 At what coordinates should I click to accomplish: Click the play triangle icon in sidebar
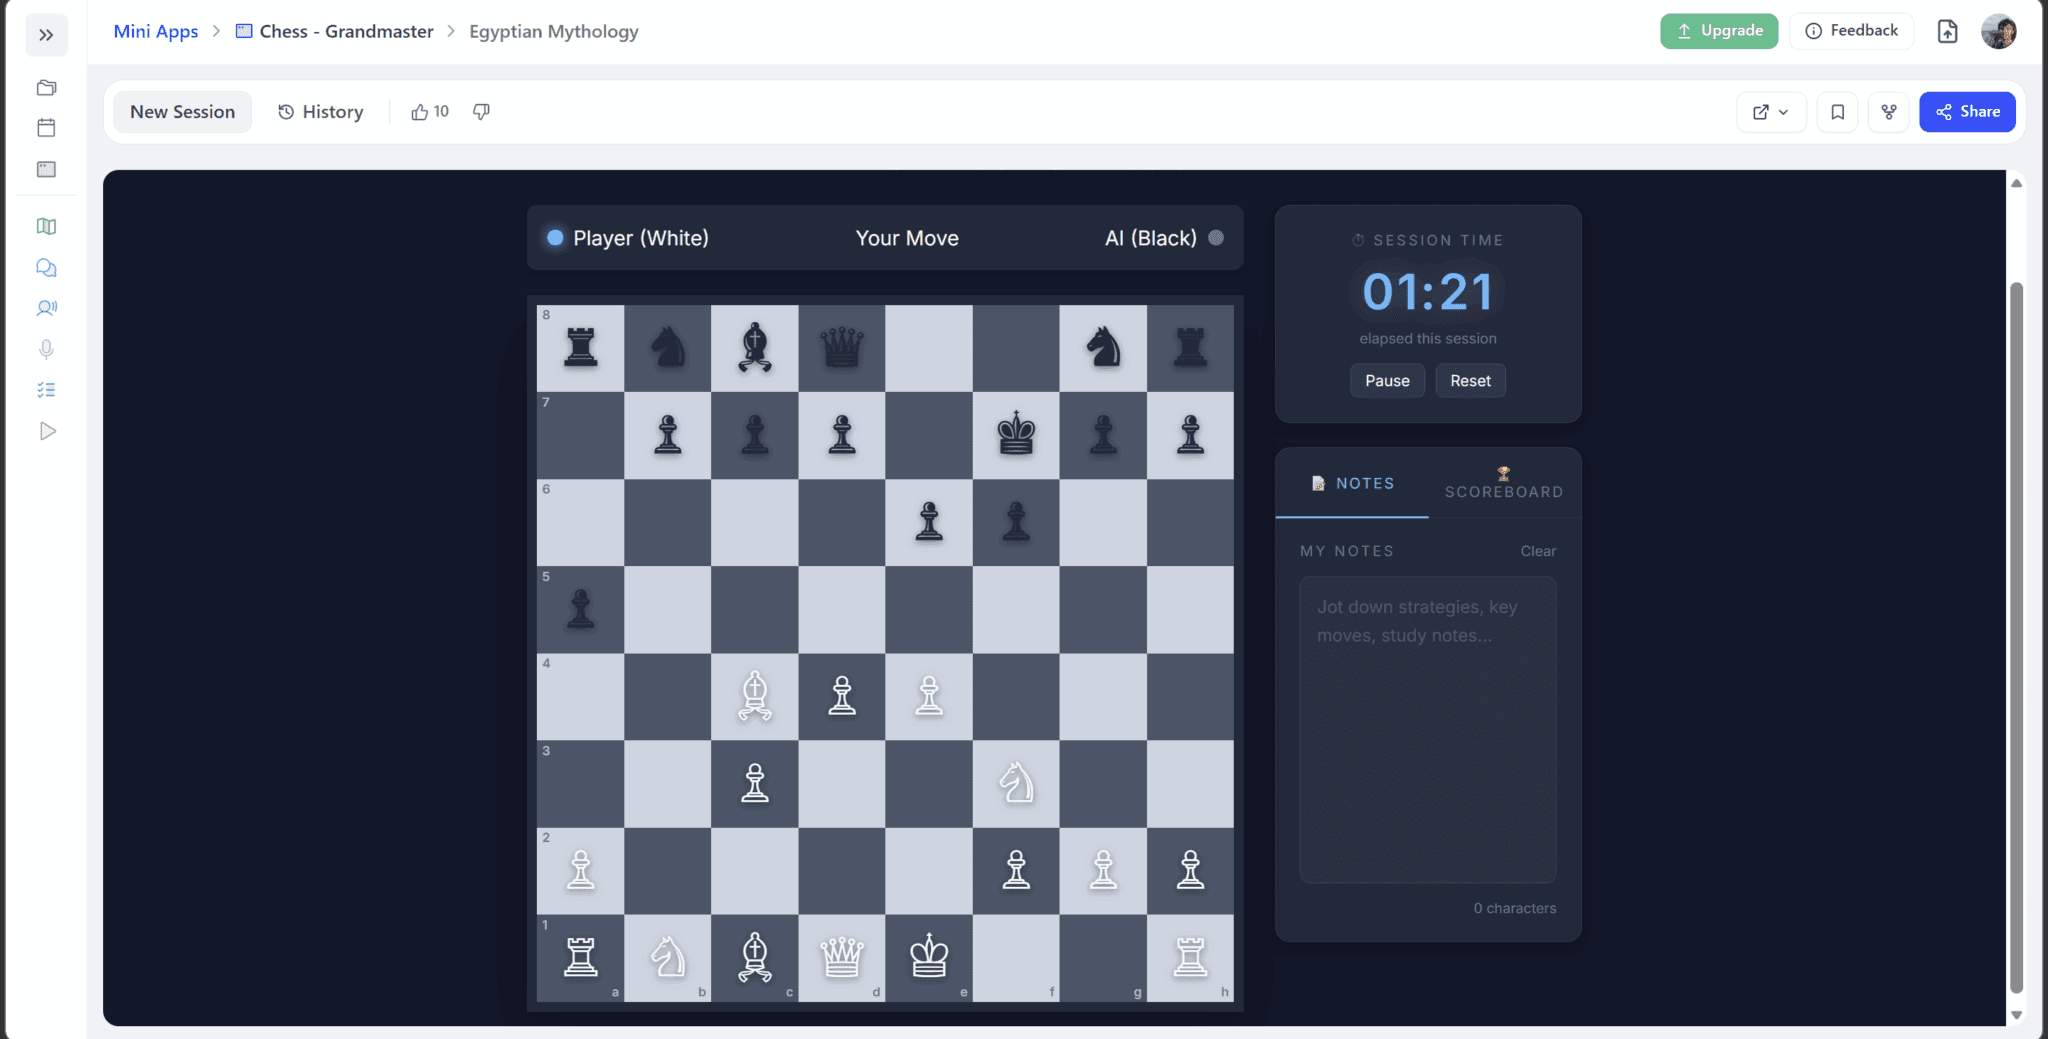[x=46, y=431]
